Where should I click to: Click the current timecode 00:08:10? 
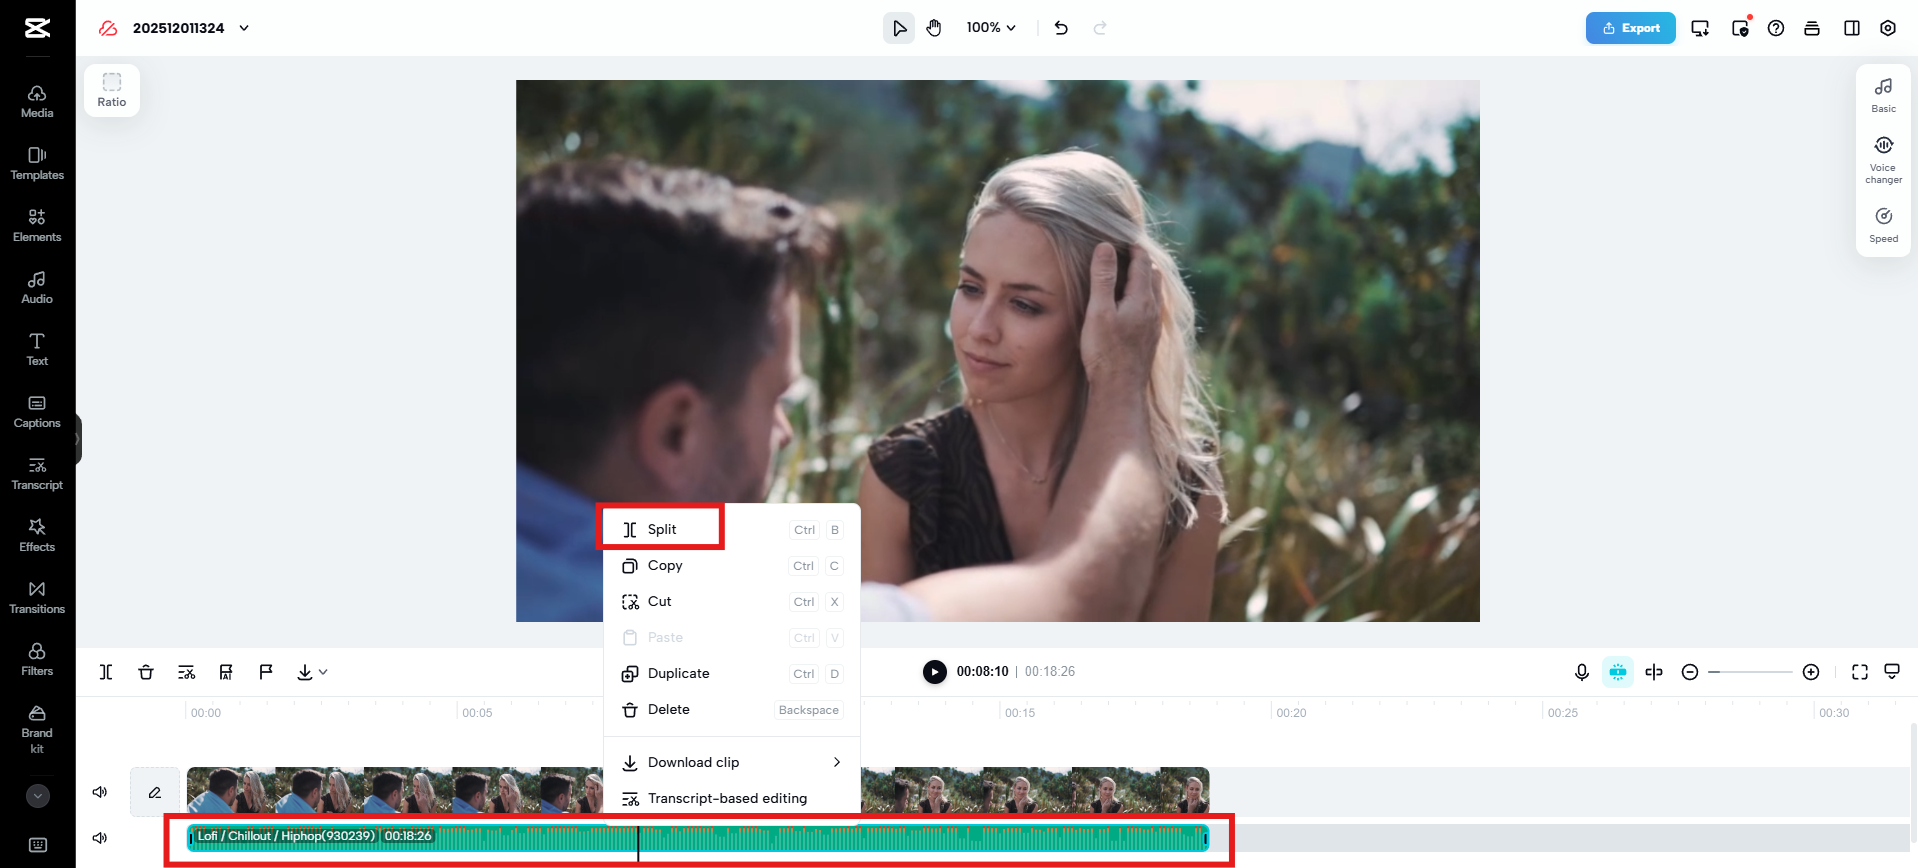(982, 671)
